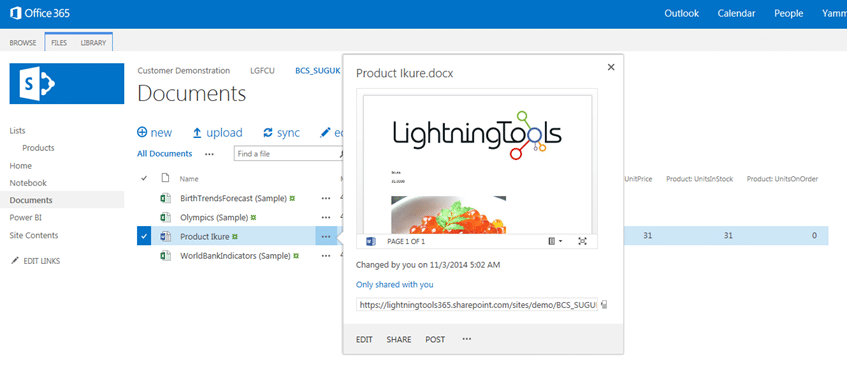Click the document URL field in callout
Image resolution: width=847 pixels, height=373 pixels.
coord(477,305)
